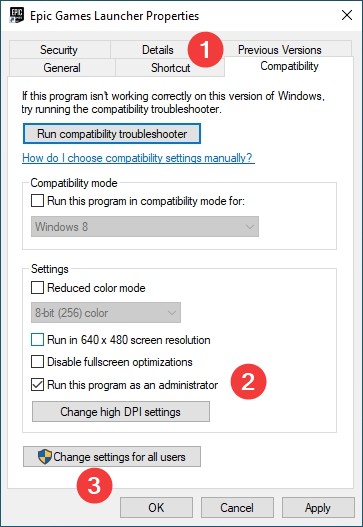The image size is (363, 527).
Task: Click the Epic Games icon in title bar
Action: 17,15
